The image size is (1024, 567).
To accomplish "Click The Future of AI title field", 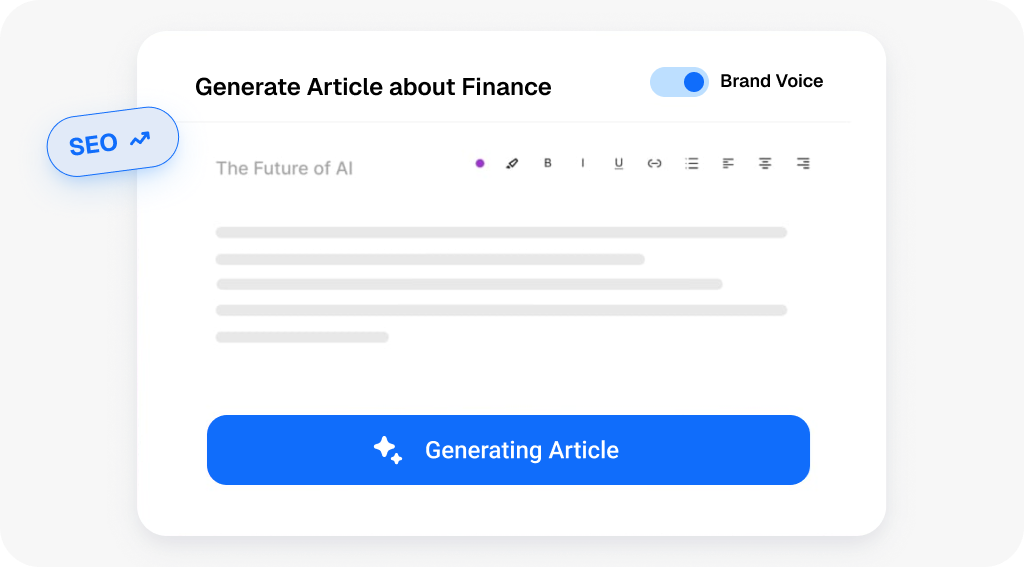I will (x=284, y=168).
